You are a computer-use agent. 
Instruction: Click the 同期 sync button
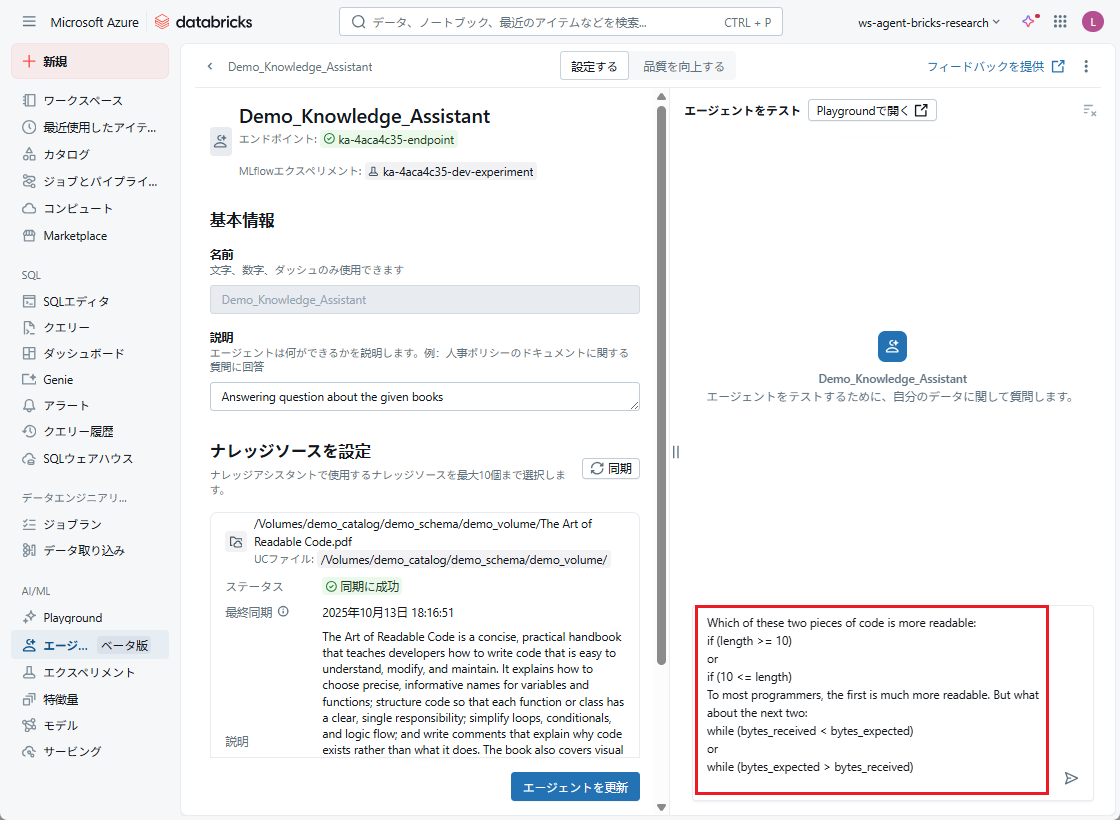point(611,469)
